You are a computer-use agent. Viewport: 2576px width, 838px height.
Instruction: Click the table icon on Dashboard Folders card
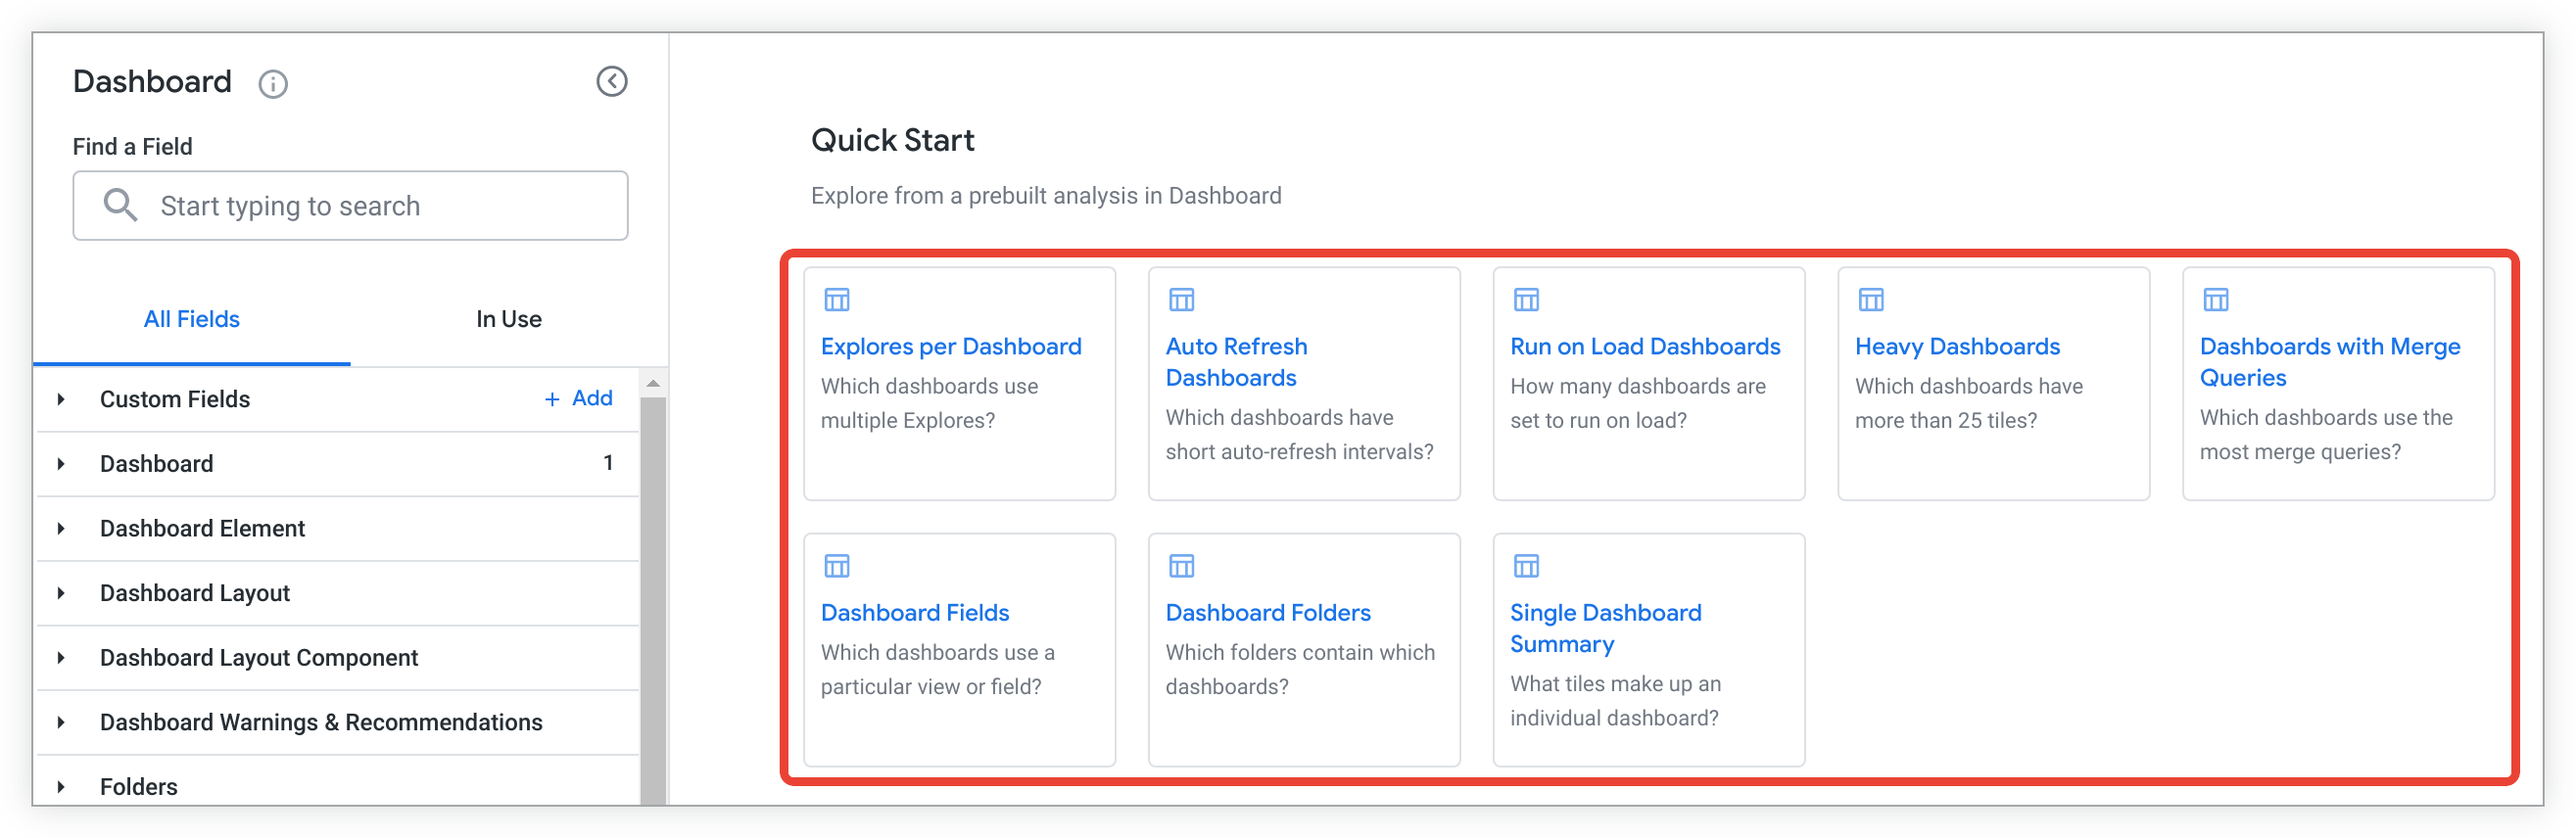pos(1182,566)
